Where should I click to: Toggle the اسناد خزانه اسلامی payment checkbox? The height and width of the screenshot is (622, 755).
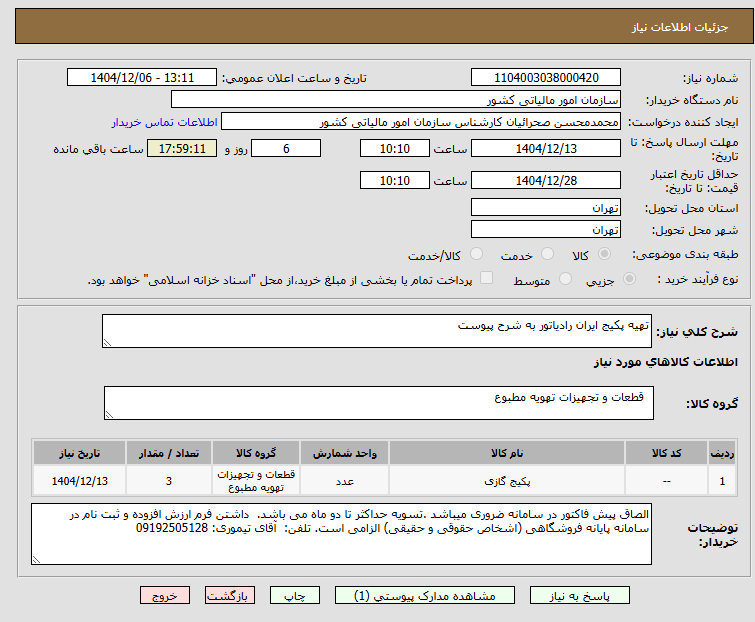point(487,278)
